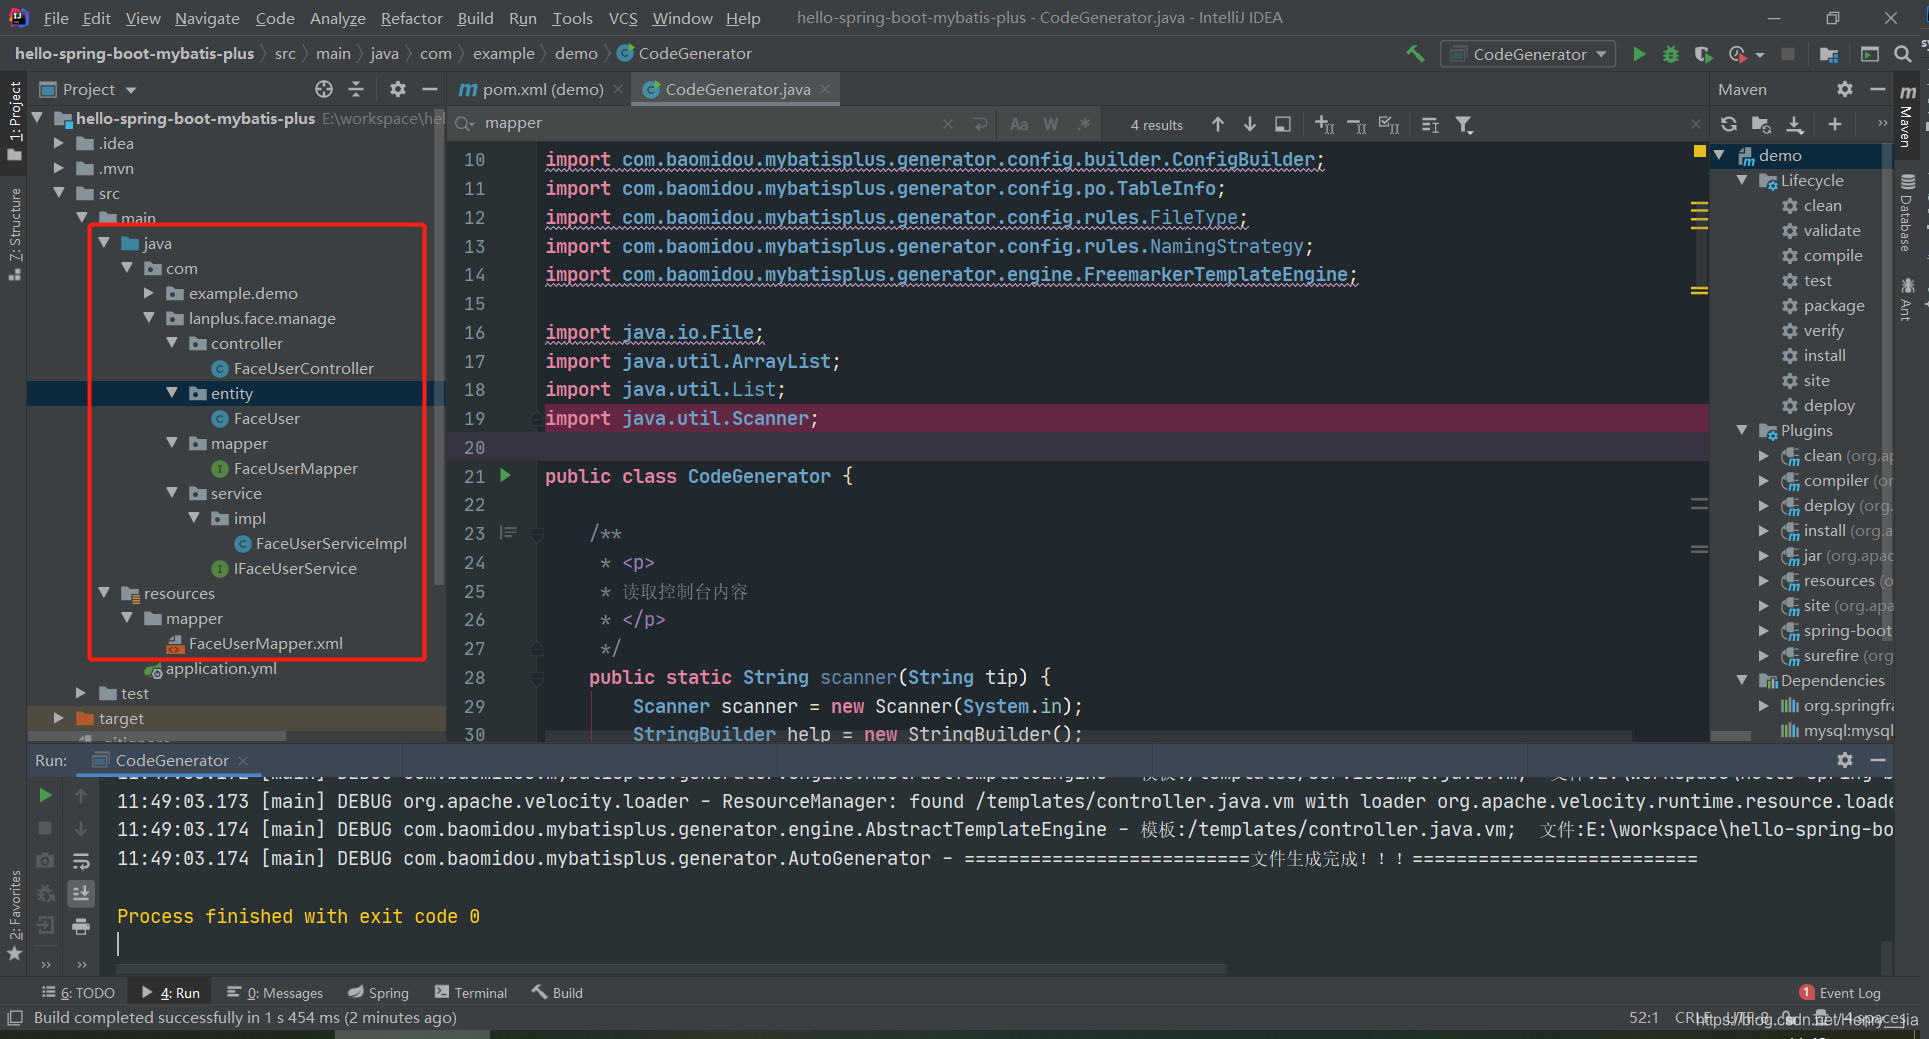1929x1039 pixels.
Task: Open the Terminal tool window
Action: [x=471, y=993]
